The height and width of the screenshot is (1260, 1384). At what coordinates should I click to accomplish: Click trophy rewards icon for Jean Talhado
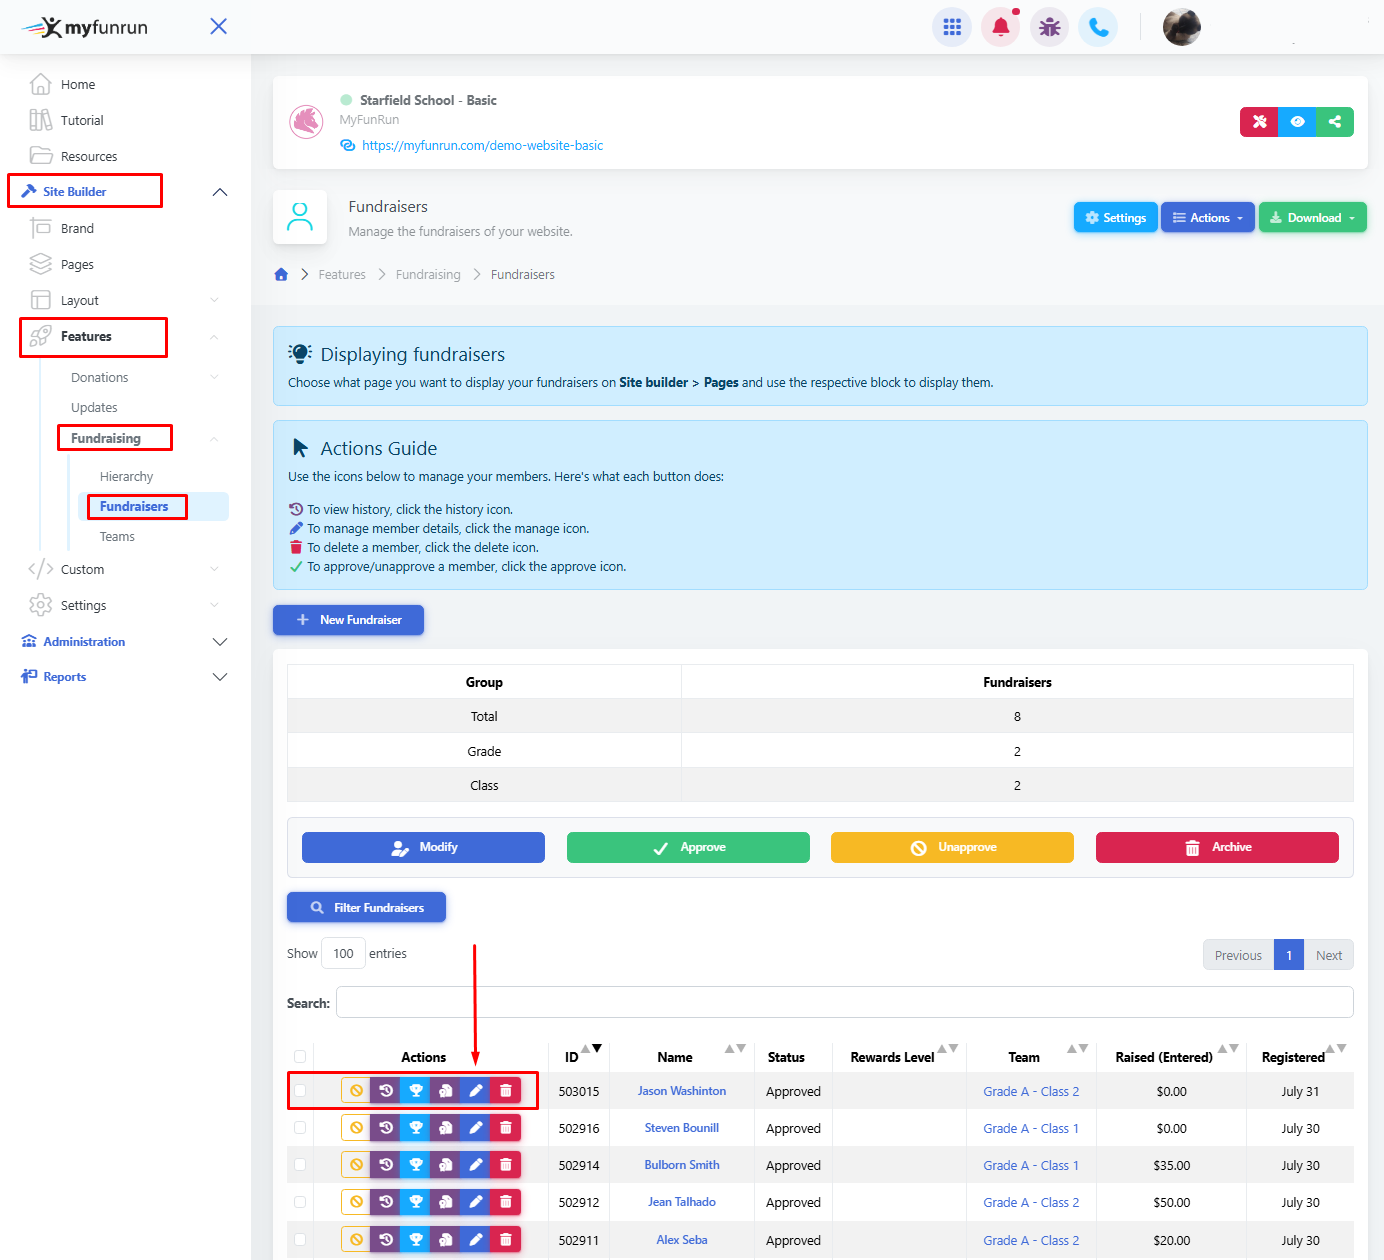pos(416,1202)
